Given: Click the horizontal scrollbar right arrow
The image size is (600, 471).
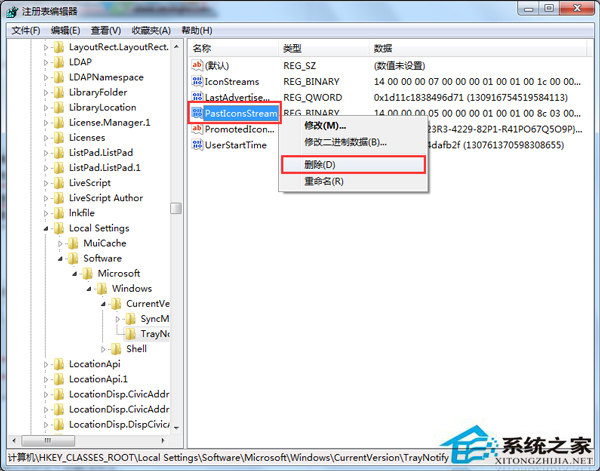Looking at the screenshot, I should pyautogui.click(x=164, y=440).
